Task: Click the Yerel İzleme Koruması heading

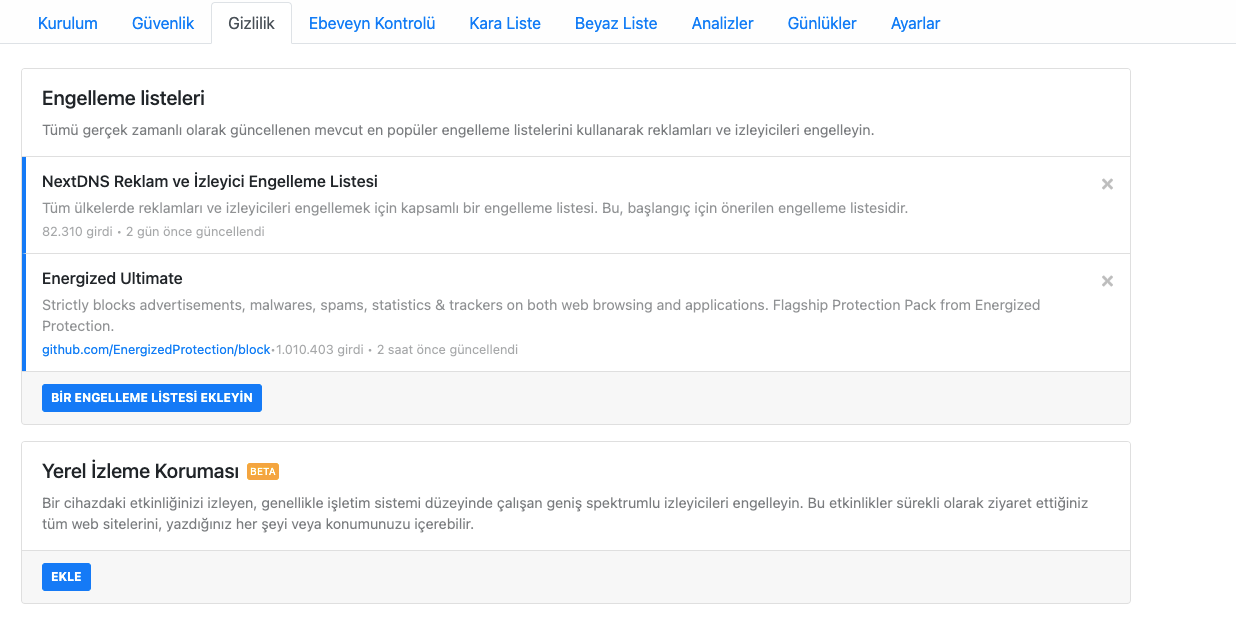Action: click(x=140, y=471)
